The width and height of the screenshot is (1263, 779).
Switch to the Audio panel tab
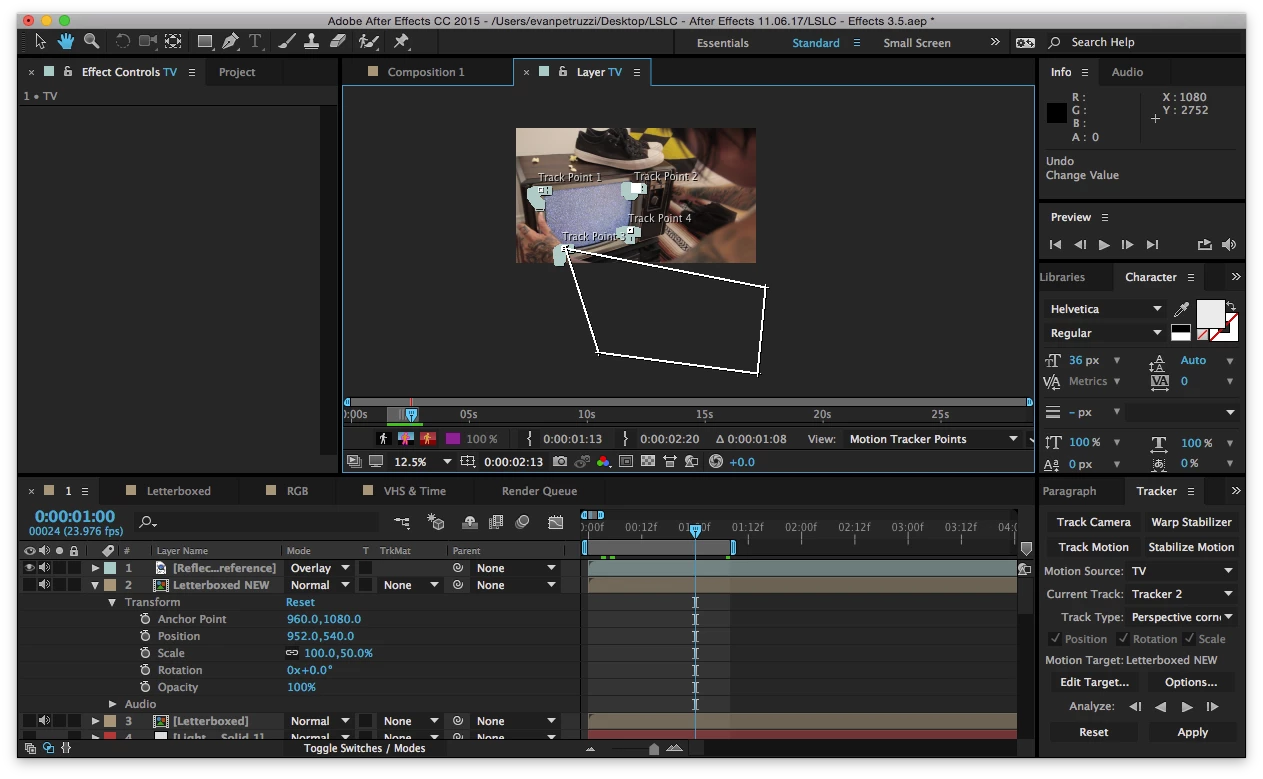[x=1127, y=72]
